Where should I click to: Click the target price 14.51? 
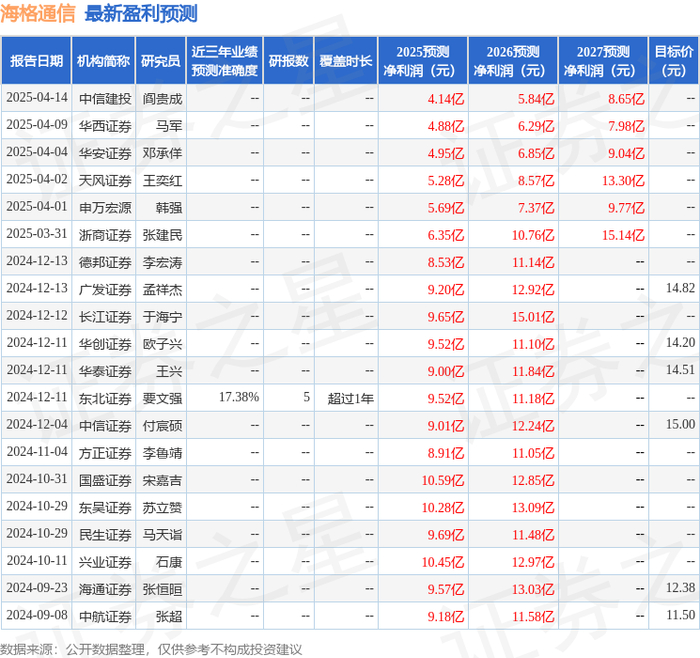[680, 370]
